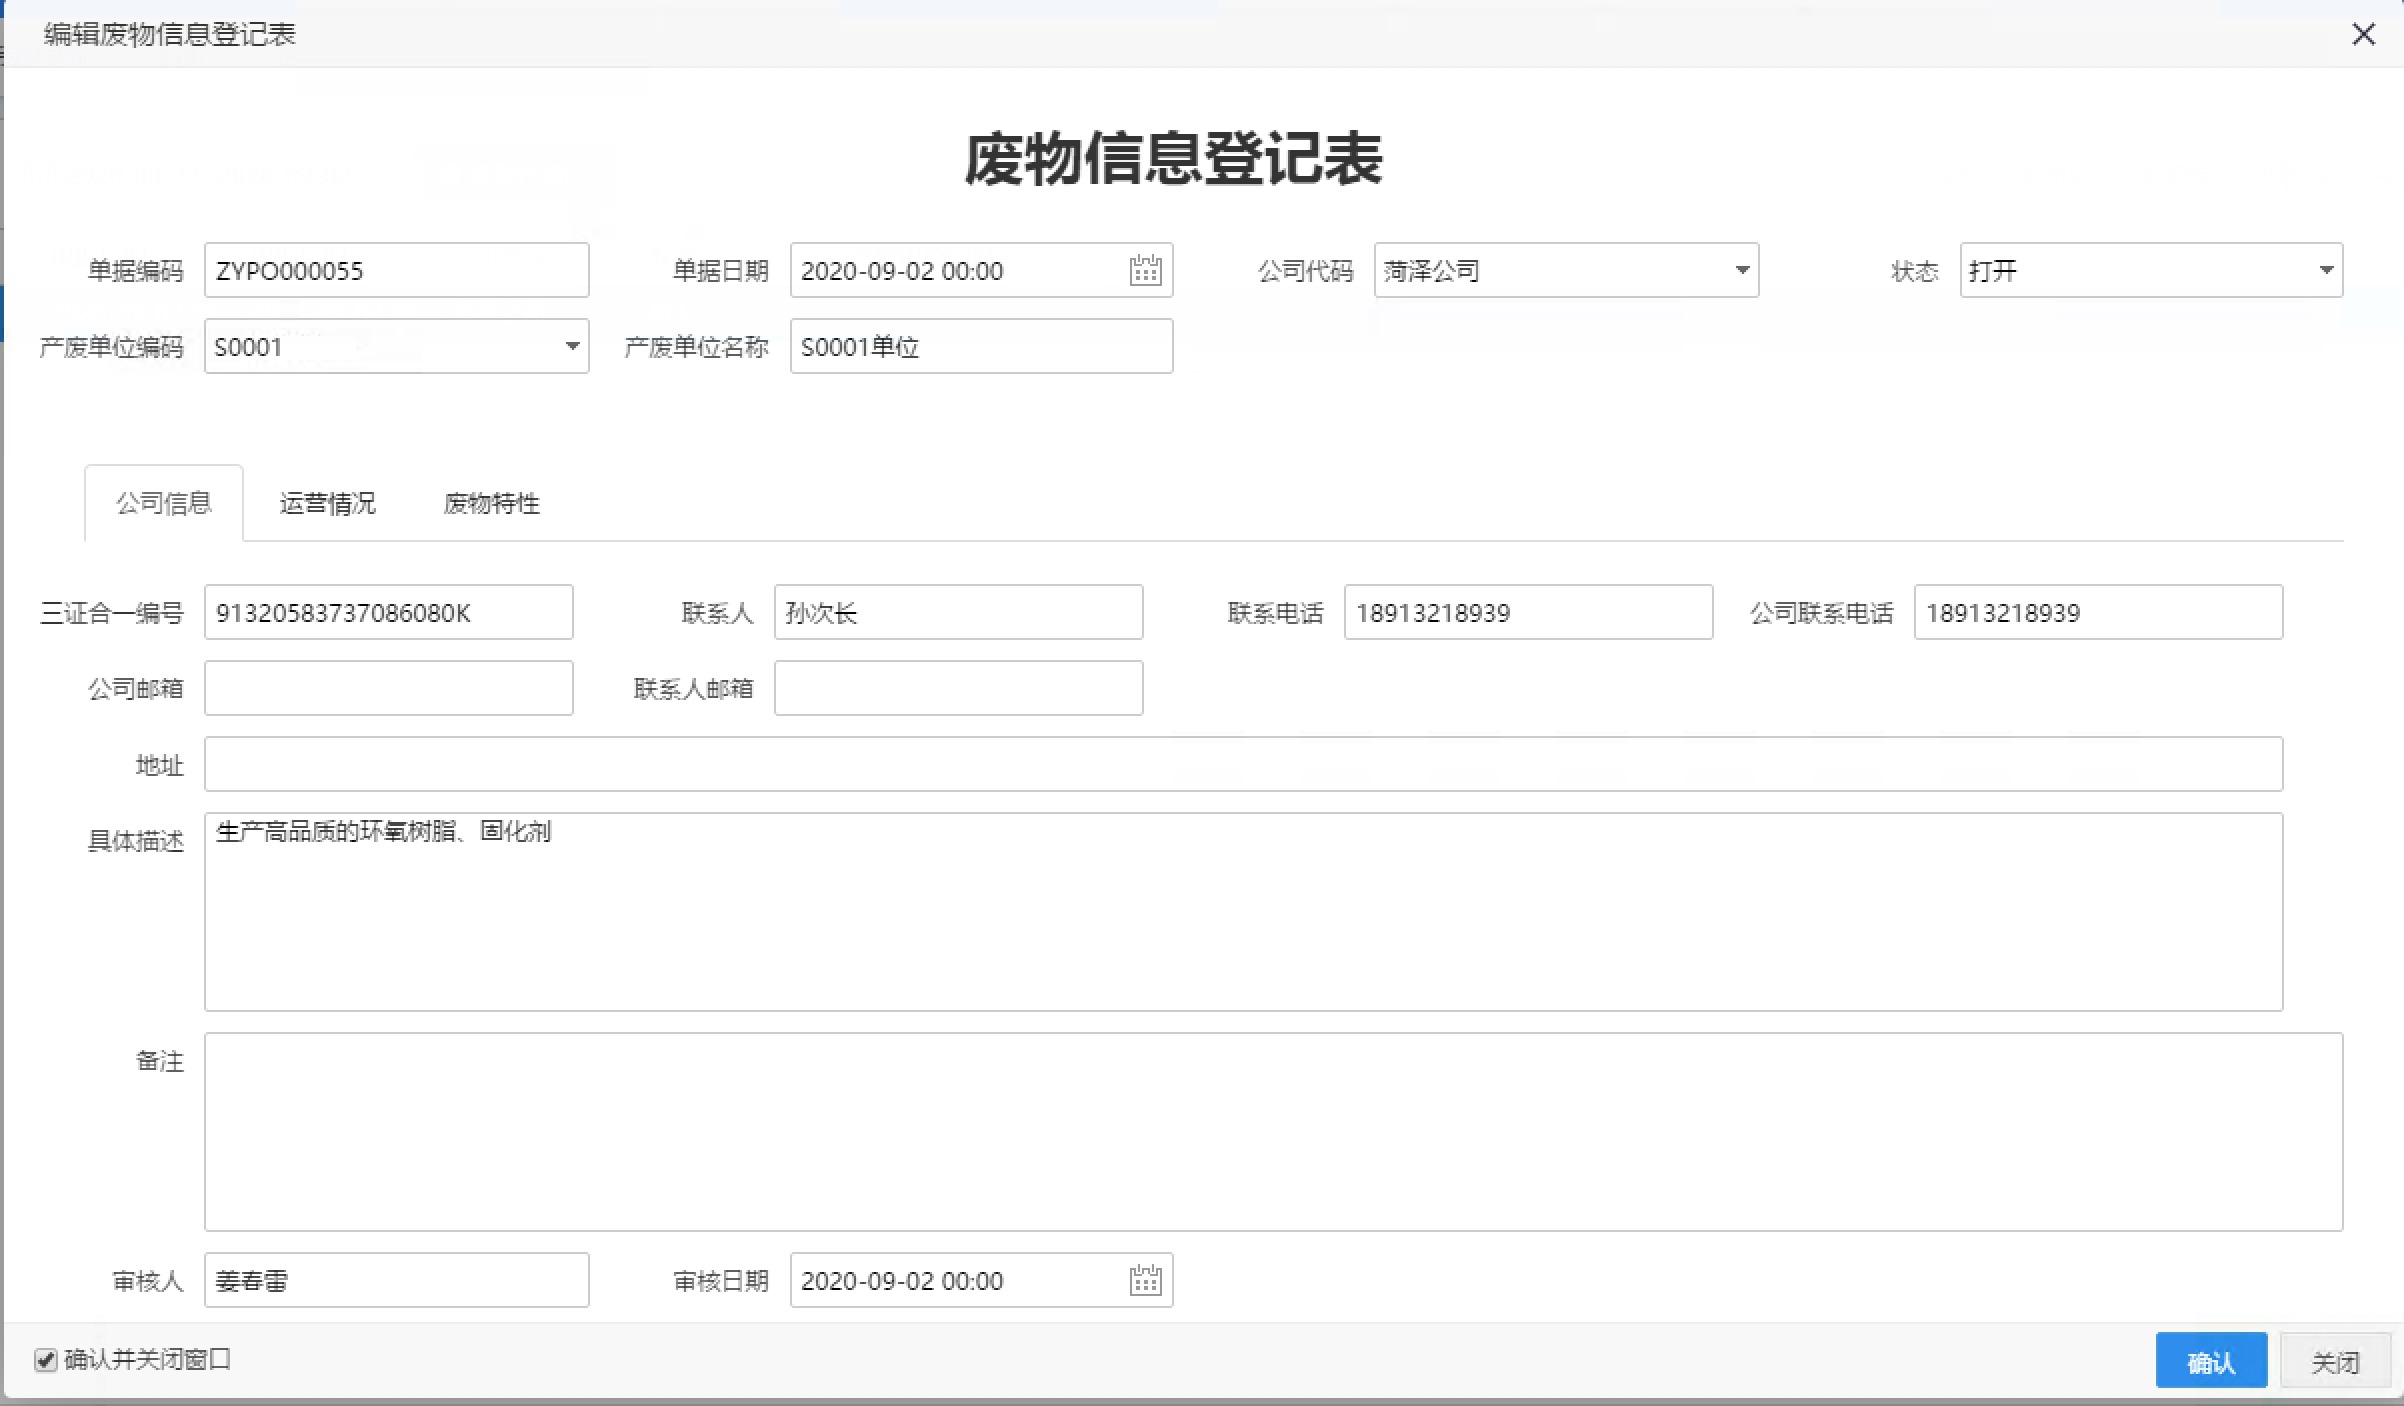
Task: Toggle 确认并关闭窗口 checkbox
Action: click(45, 1359)
